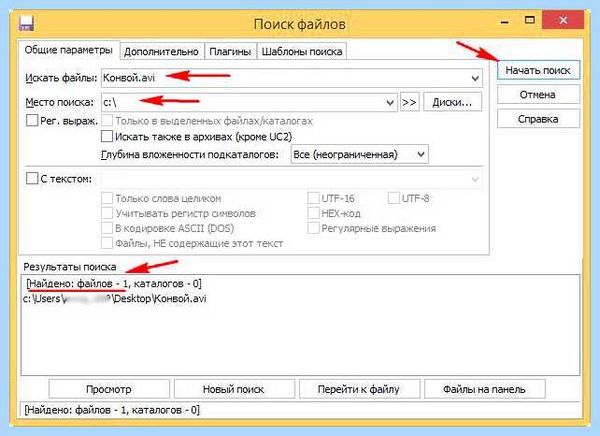Click the >> button next to search location
Viewport: 600px width, 436px height.
tap(409, 102)
